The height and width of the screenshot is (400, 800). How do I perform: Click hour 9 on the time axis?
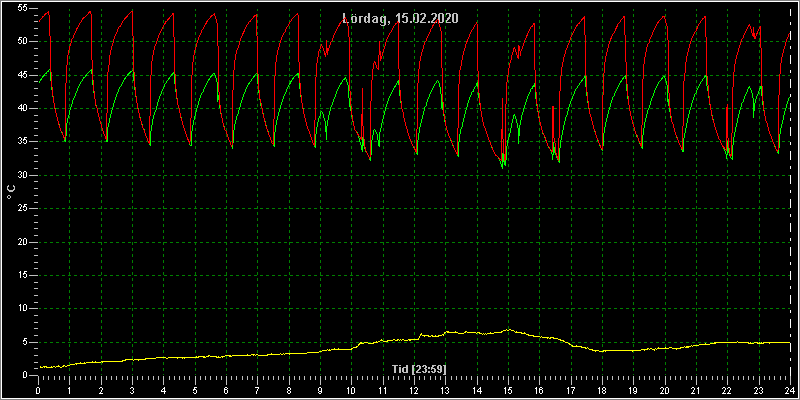[x=320, y=391]
